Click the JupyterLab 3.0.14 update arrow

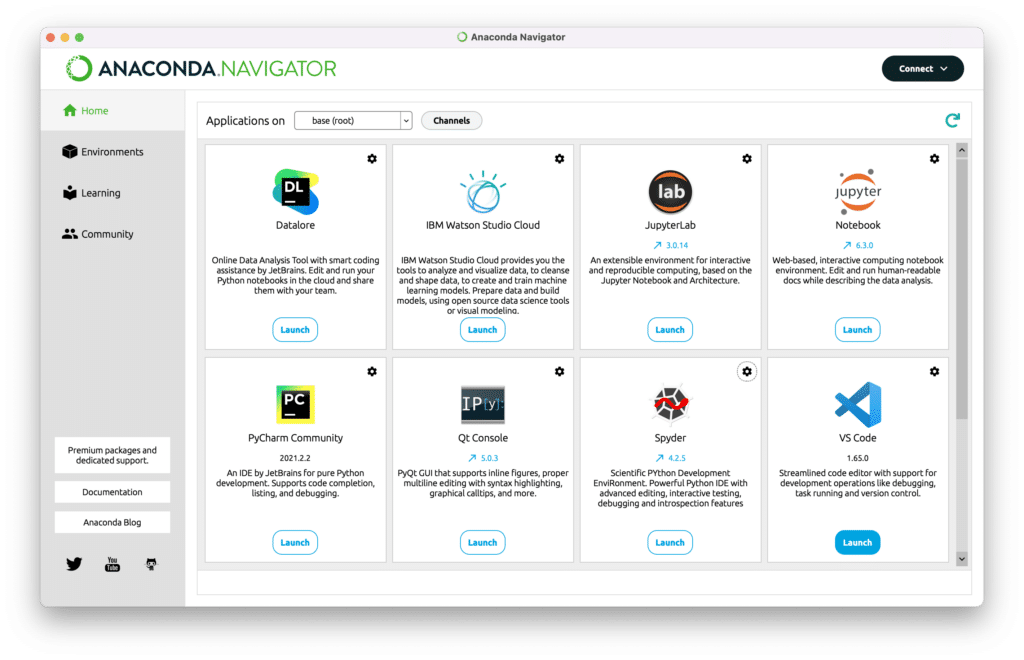tap(658, 245)
